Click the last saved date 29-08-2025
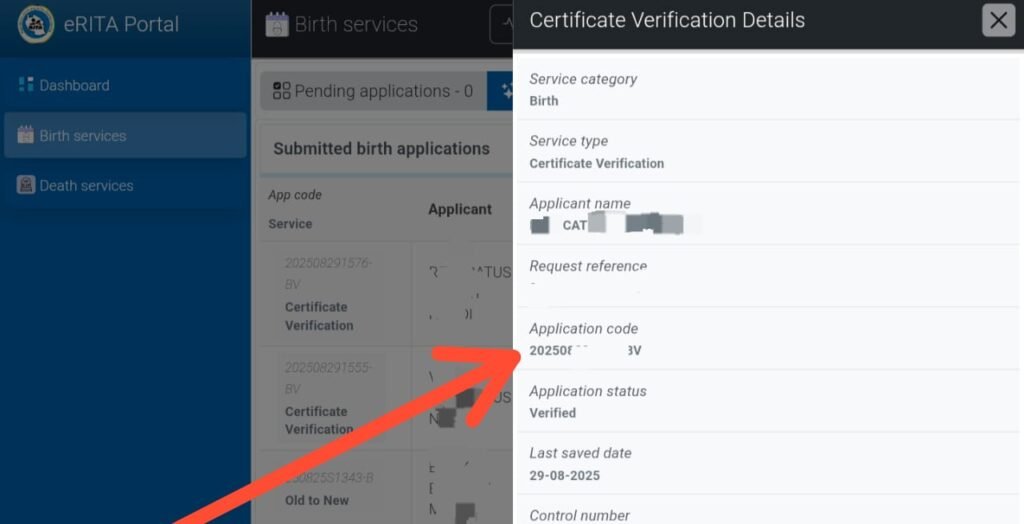This screenshot has height=524, width=1024. click(564, 476)
